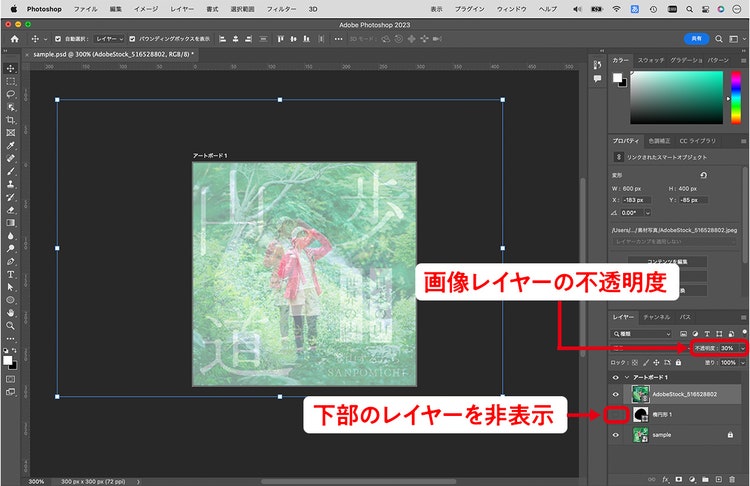Screen dimensions: 750x486
Task: Select the Eyedropper tool
Action: pos(11,145)
